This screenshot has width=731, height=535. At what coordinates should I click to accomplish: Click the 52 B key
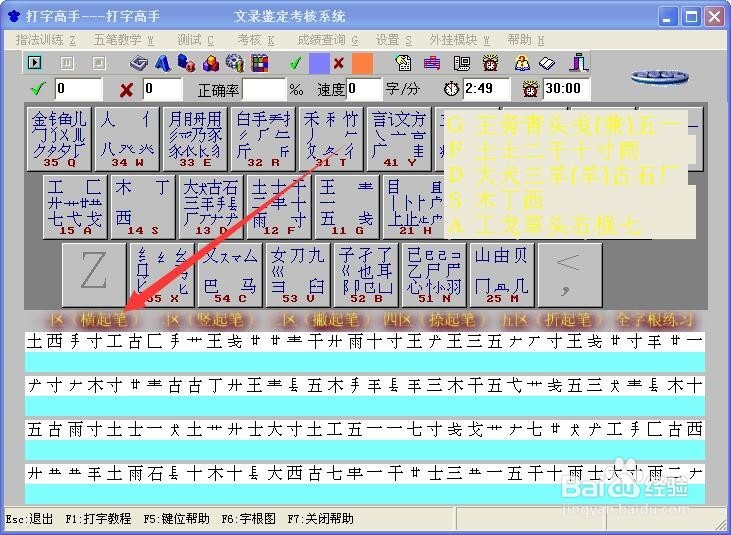click(x=366, y=275)
